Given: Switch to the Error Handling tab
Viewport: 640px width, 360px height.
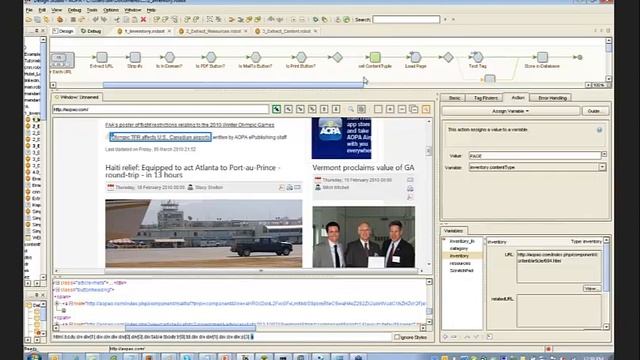Looking at the screenshot, I should pos(552,98).
